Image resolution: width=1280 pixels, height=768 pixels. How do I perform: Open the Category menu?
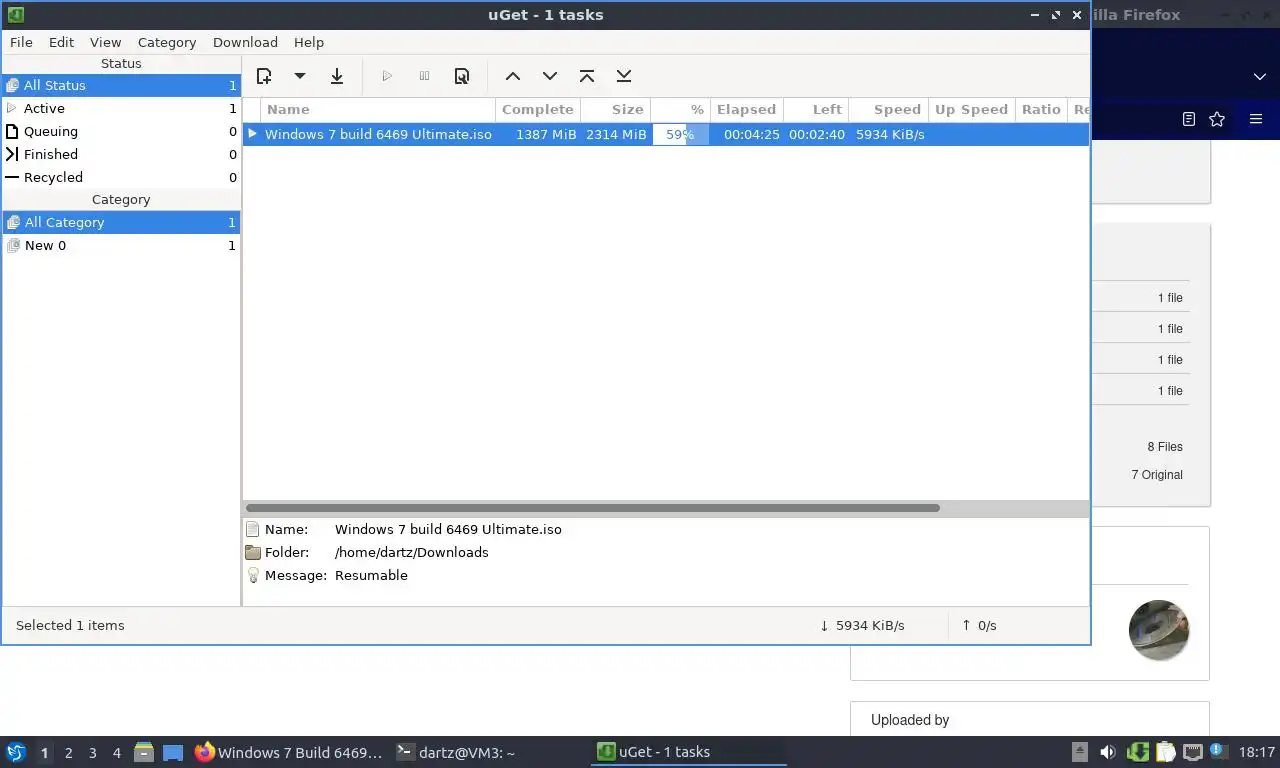point(167,42)
